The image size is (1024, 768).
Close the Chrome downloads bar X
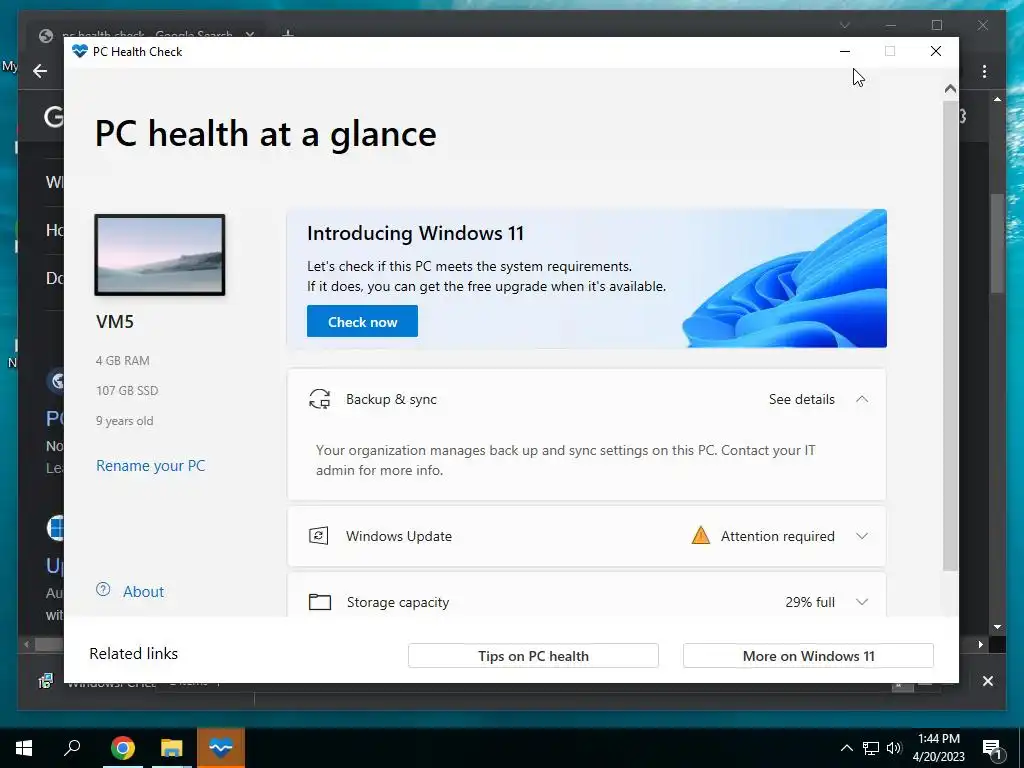tap(987, 681)
